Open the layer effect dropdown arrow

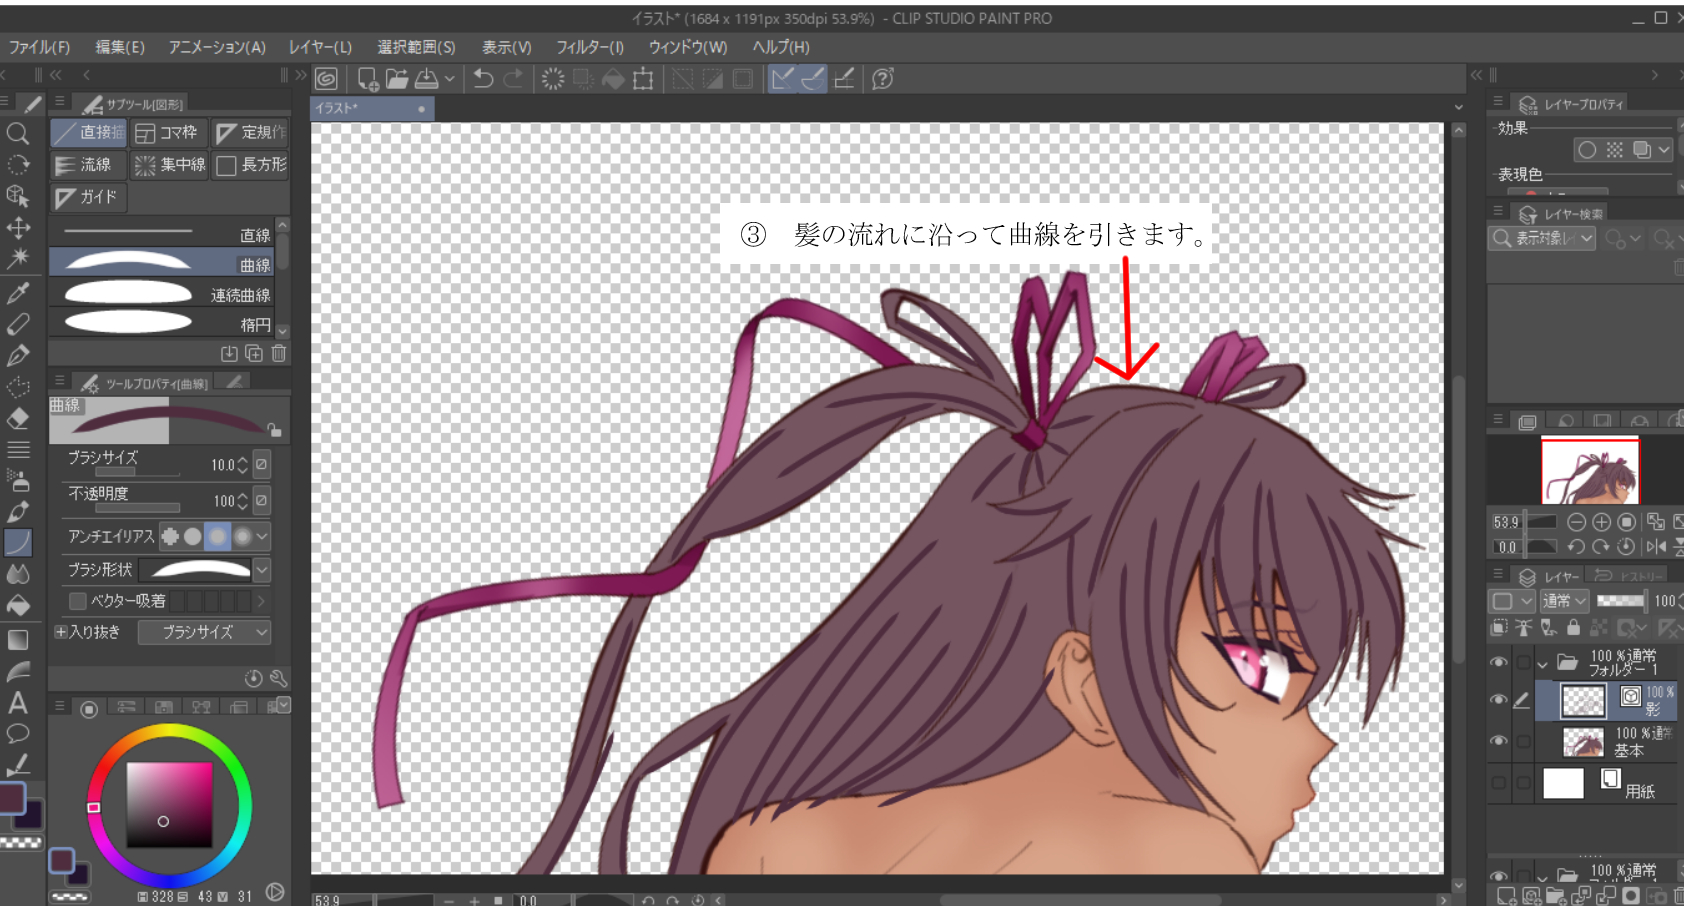click(x=1664, y=150)
